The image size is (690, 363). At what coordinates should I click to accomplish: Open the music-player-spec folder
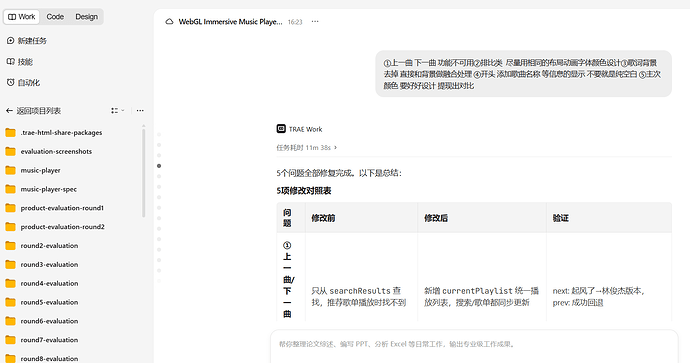point(41,189)
